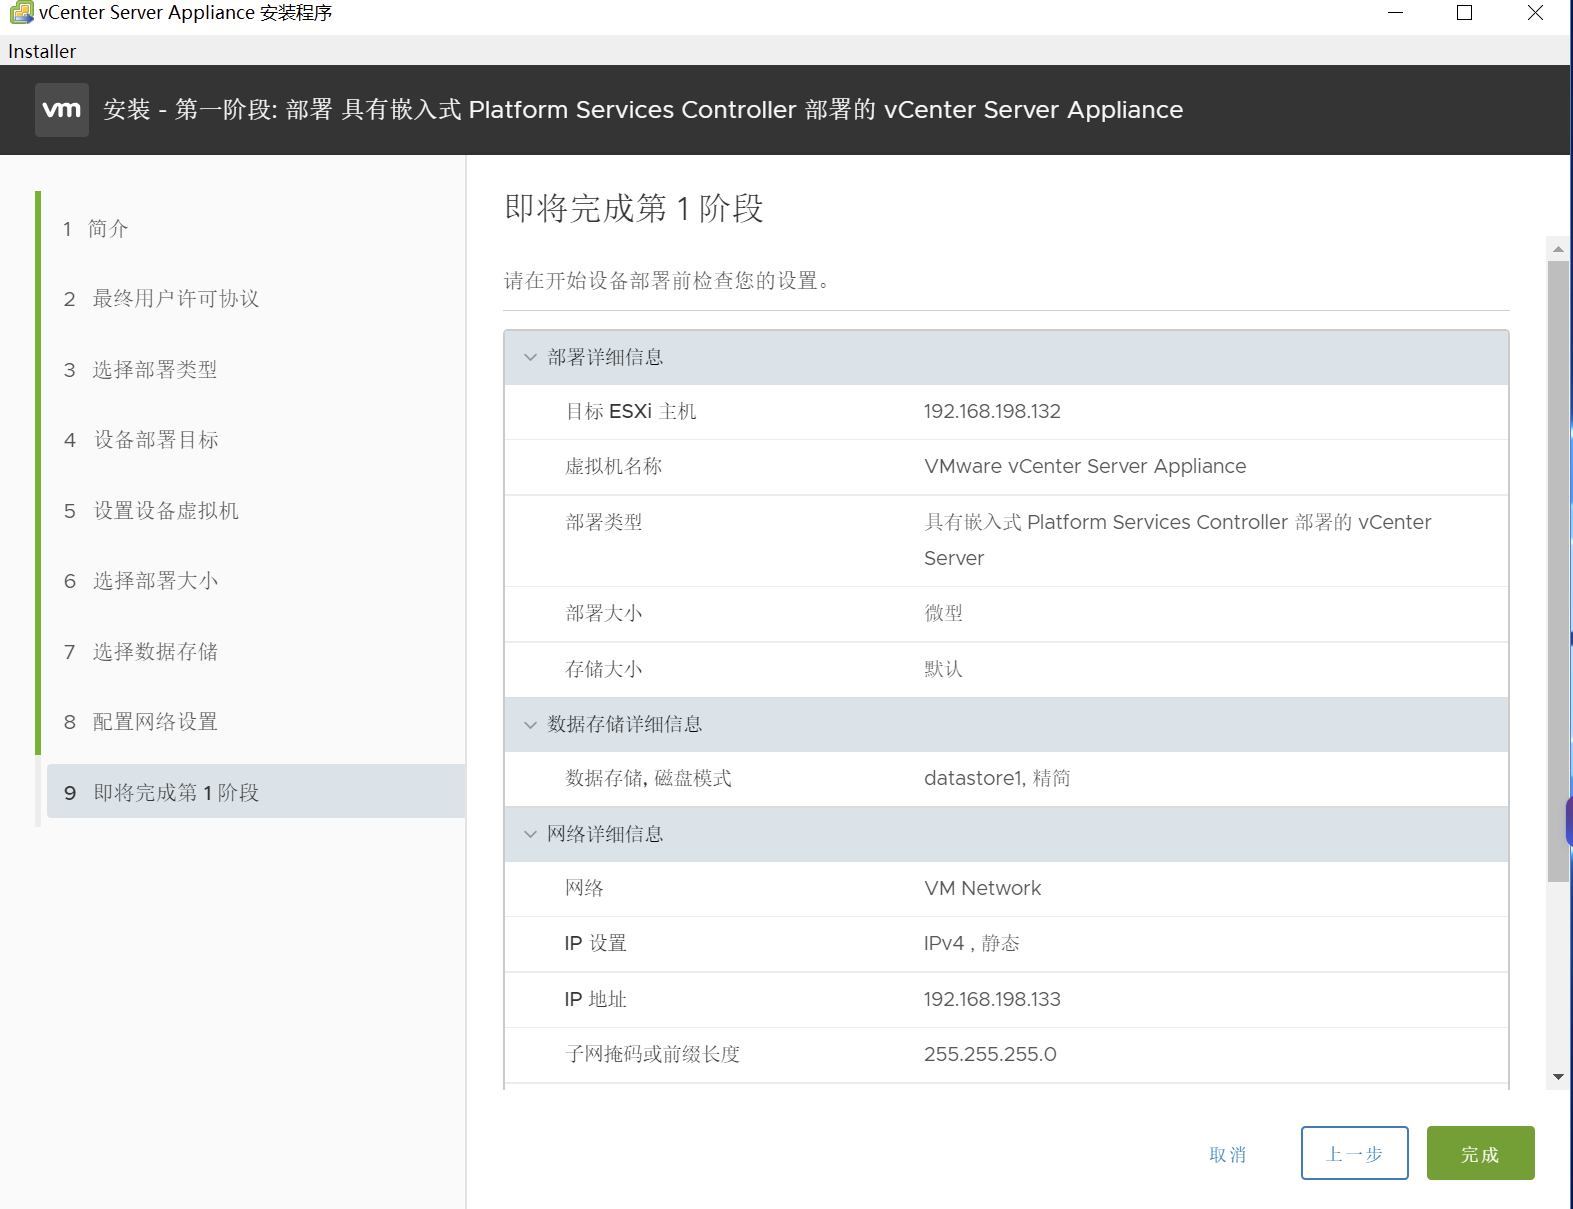
Task: Collapse the 数据存储详细信息 section
Action: click(x=530, y=724)
